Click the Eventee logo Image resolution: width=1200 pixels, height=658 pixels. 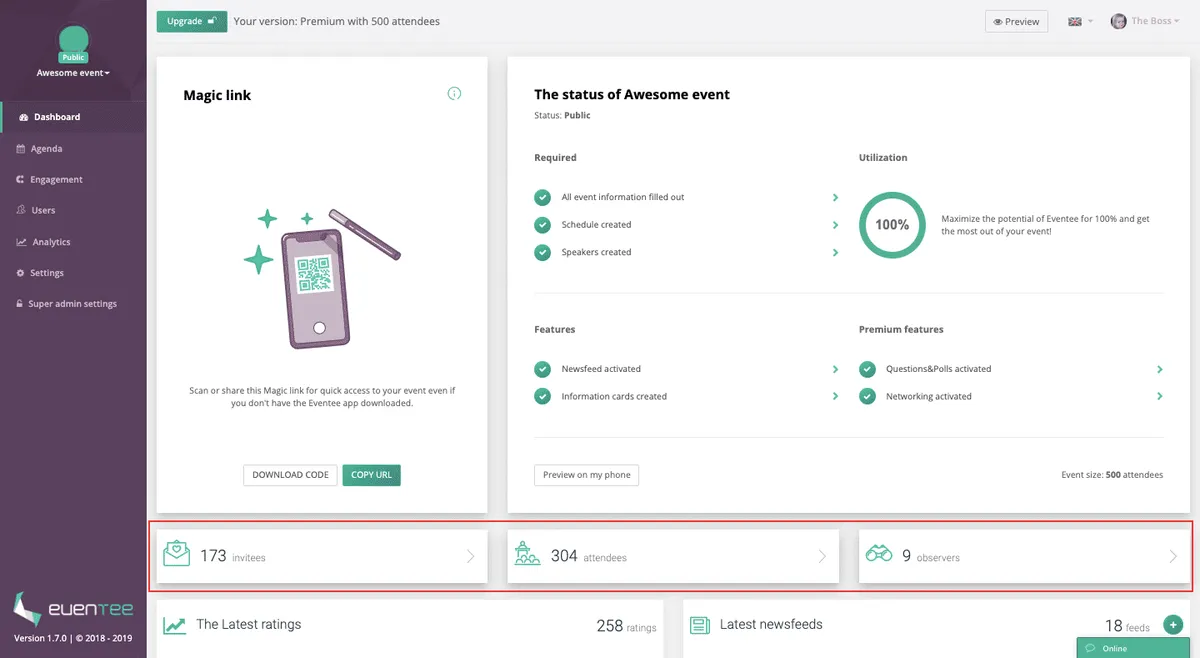72,608
